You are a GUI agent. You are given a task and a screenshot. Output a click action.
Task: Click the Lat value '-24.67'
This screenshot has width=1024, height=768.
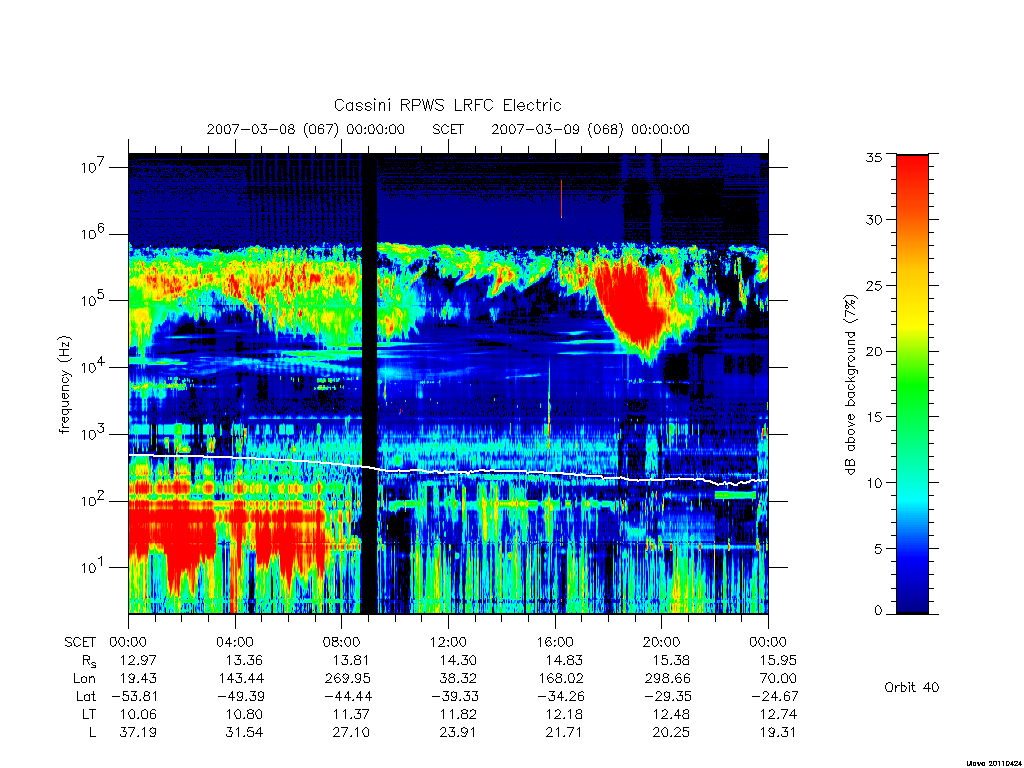coord(774,696)
